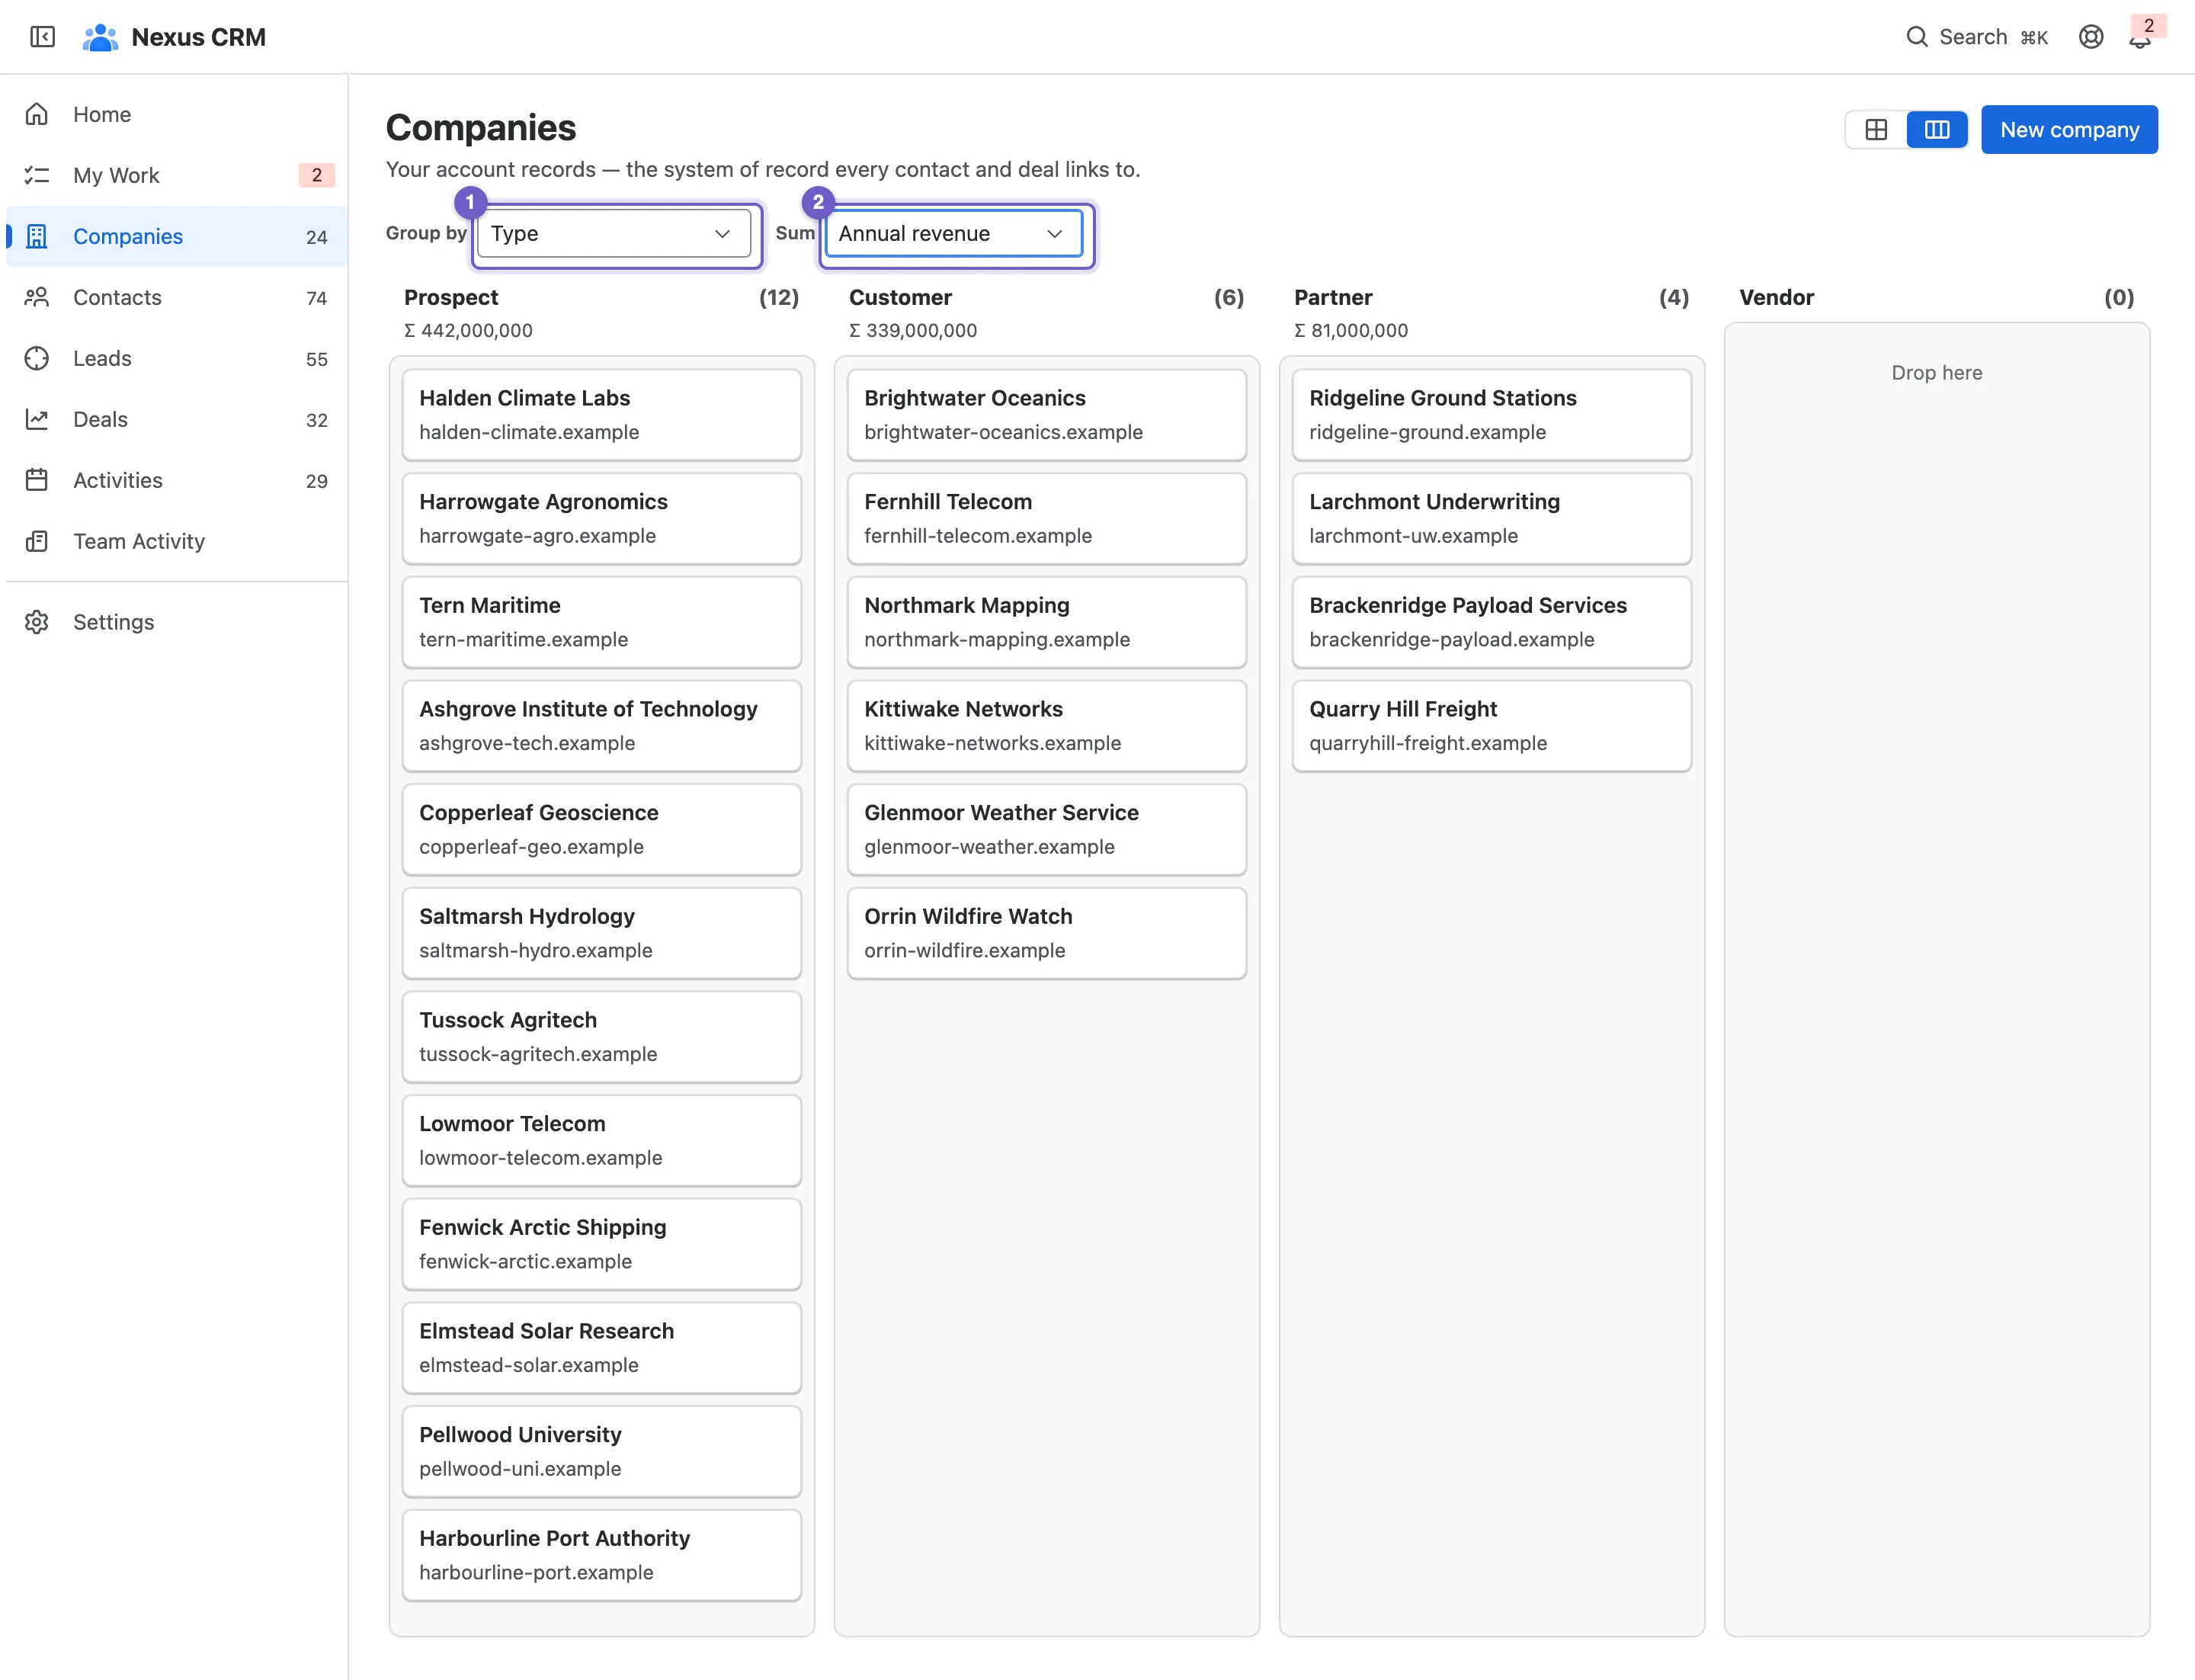Switch to board column view
2195x1680 pixels.
click(x=1937, y=130)
